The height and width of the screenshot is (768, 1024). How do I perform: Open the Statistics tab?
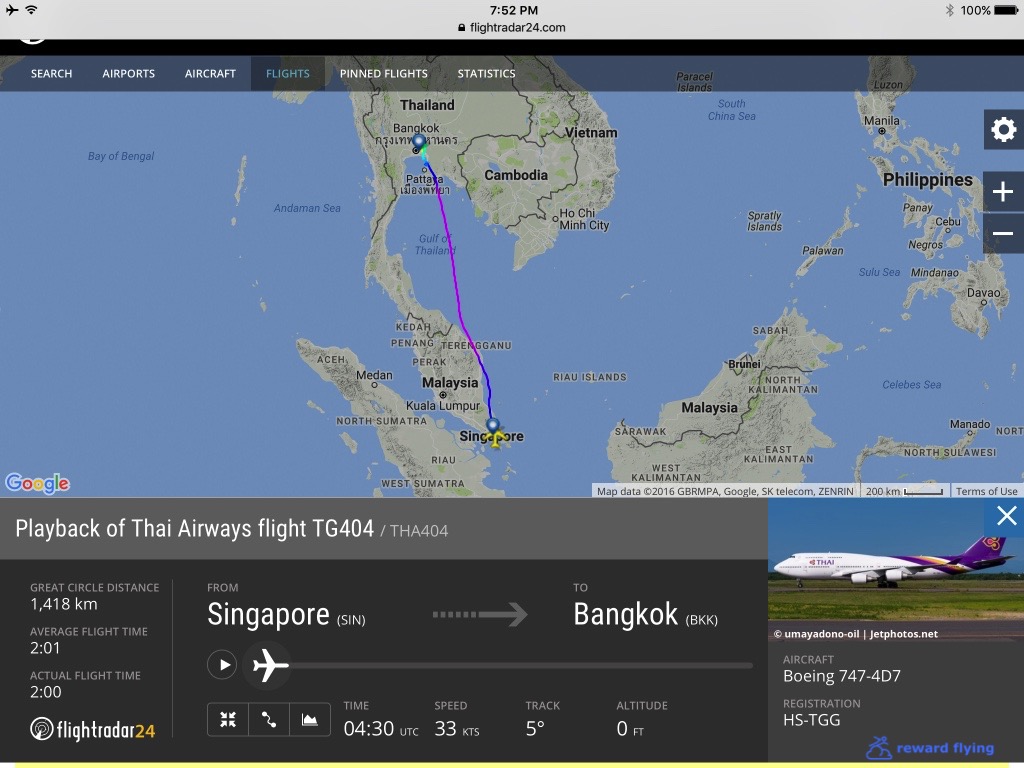[487, 74]
